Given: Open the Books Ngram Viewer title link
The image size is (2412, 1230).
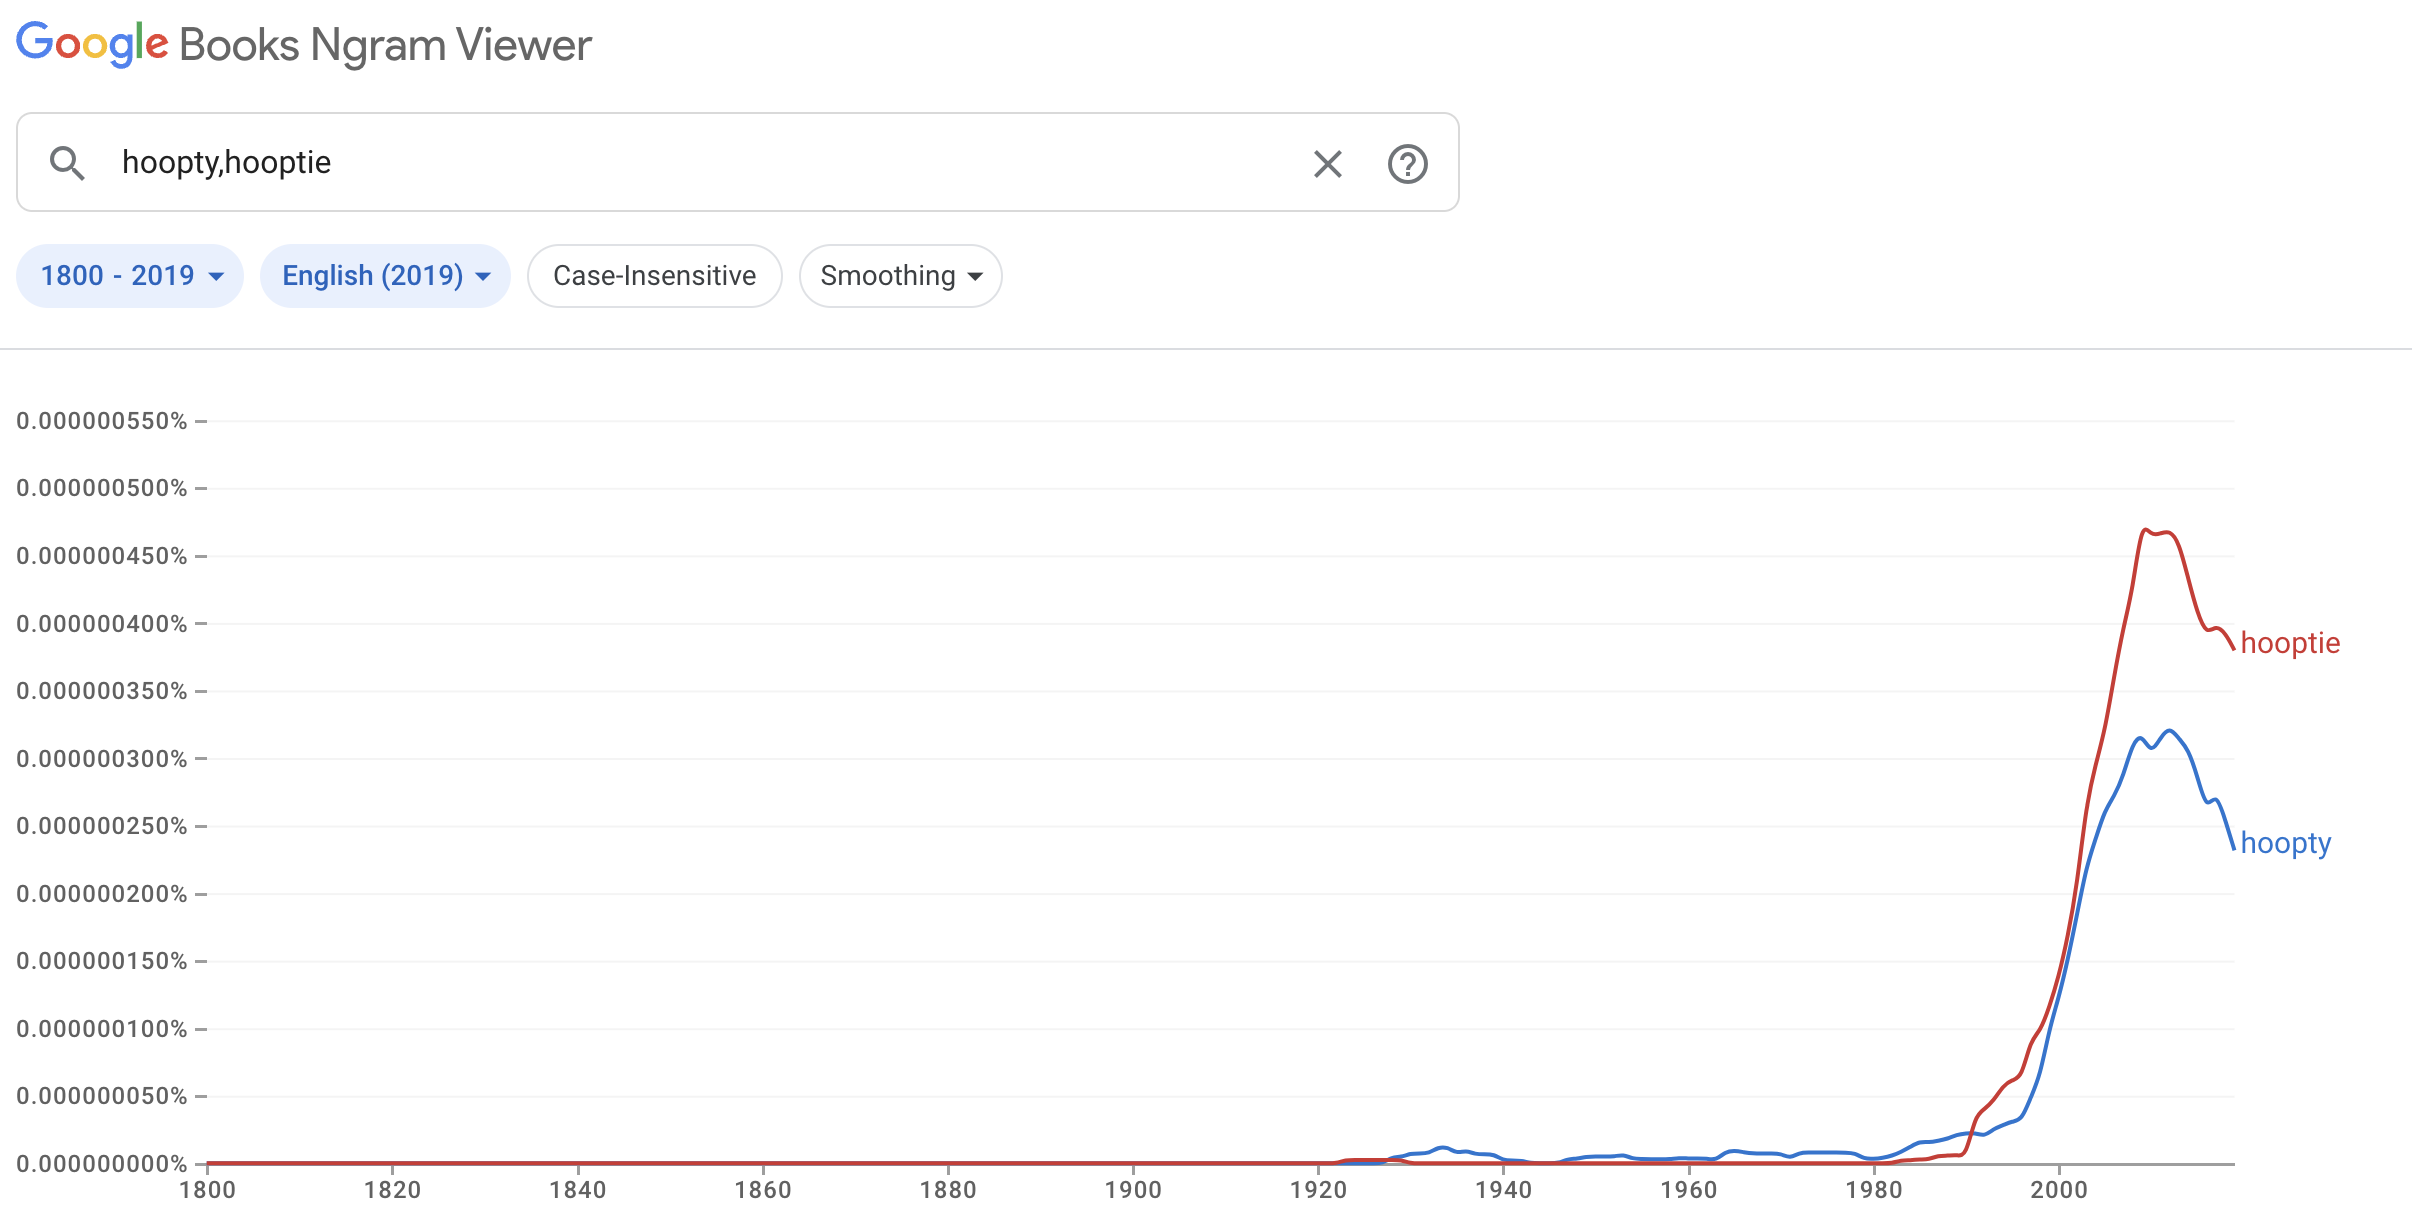Looking at the screenshot, I should pos(385,46).
